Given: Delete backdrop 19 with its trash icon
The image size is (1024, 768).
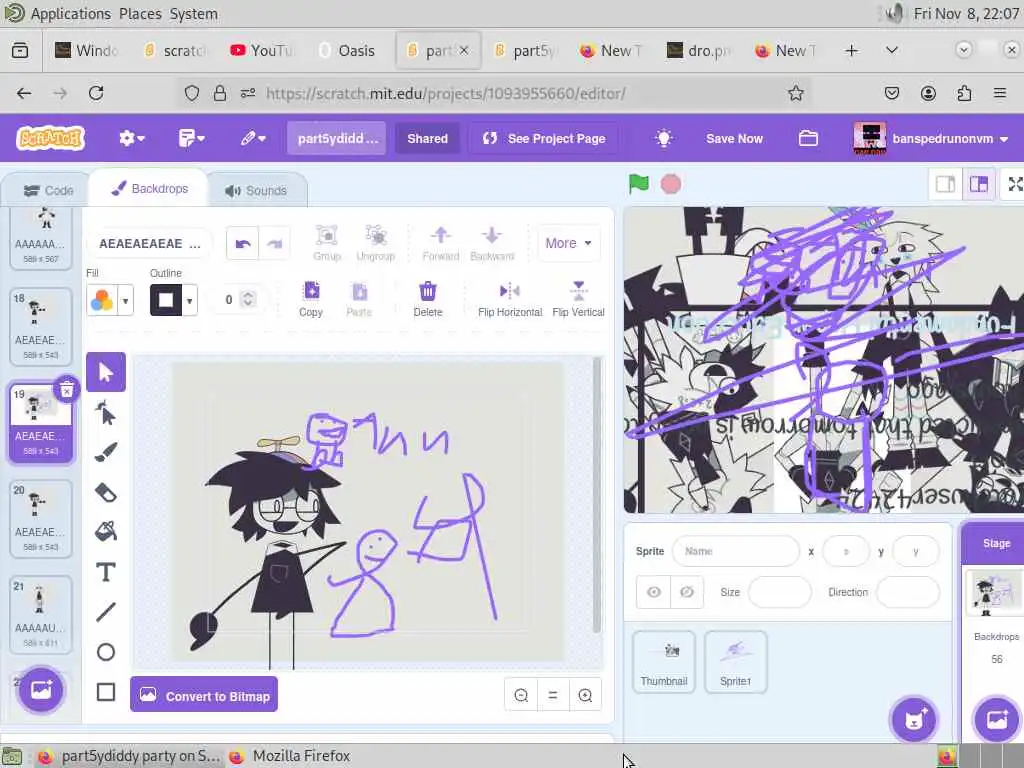Looking at the screenshot, I should tap(67, 391).
